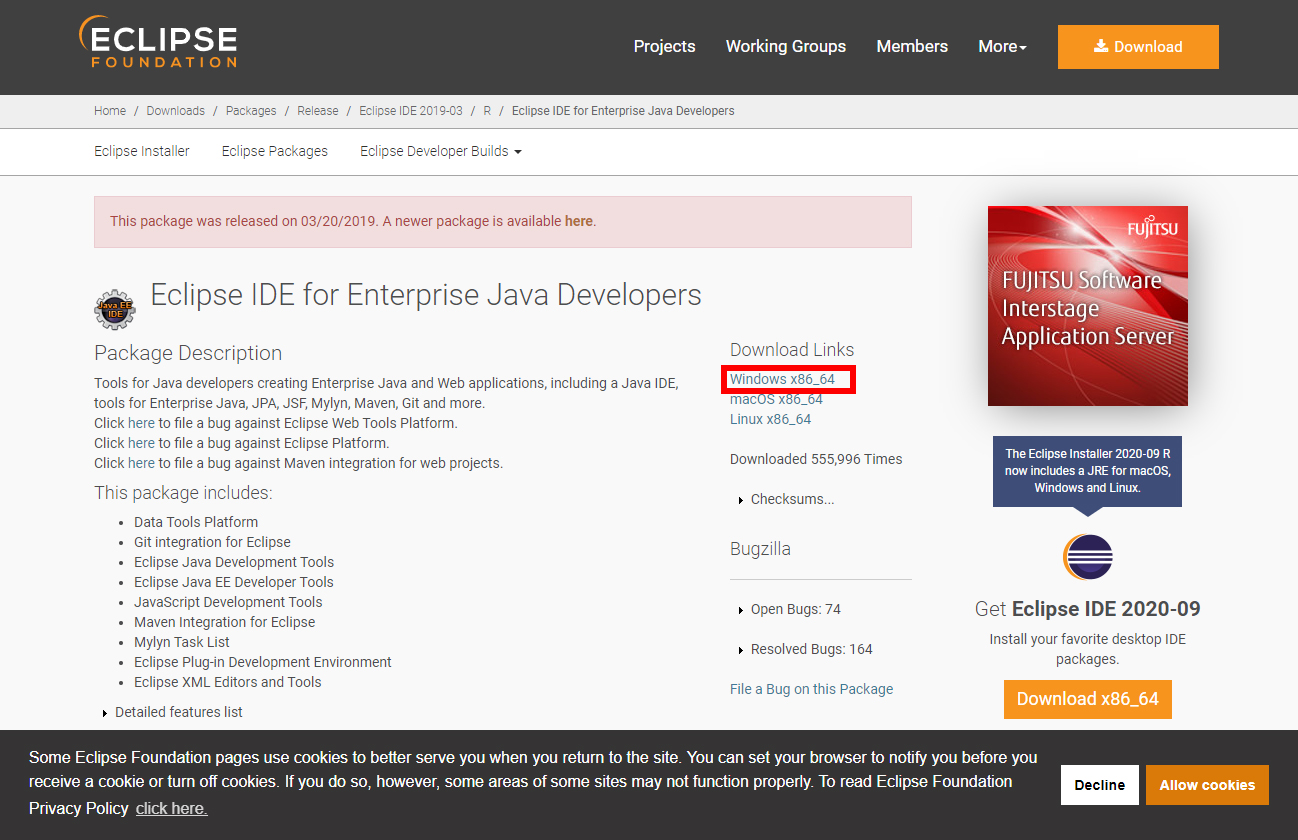Screen dimensions: 1298x840
Task: Open the Eclipse Packages tab
Action: pyautogui.click(x=275, y=151)
